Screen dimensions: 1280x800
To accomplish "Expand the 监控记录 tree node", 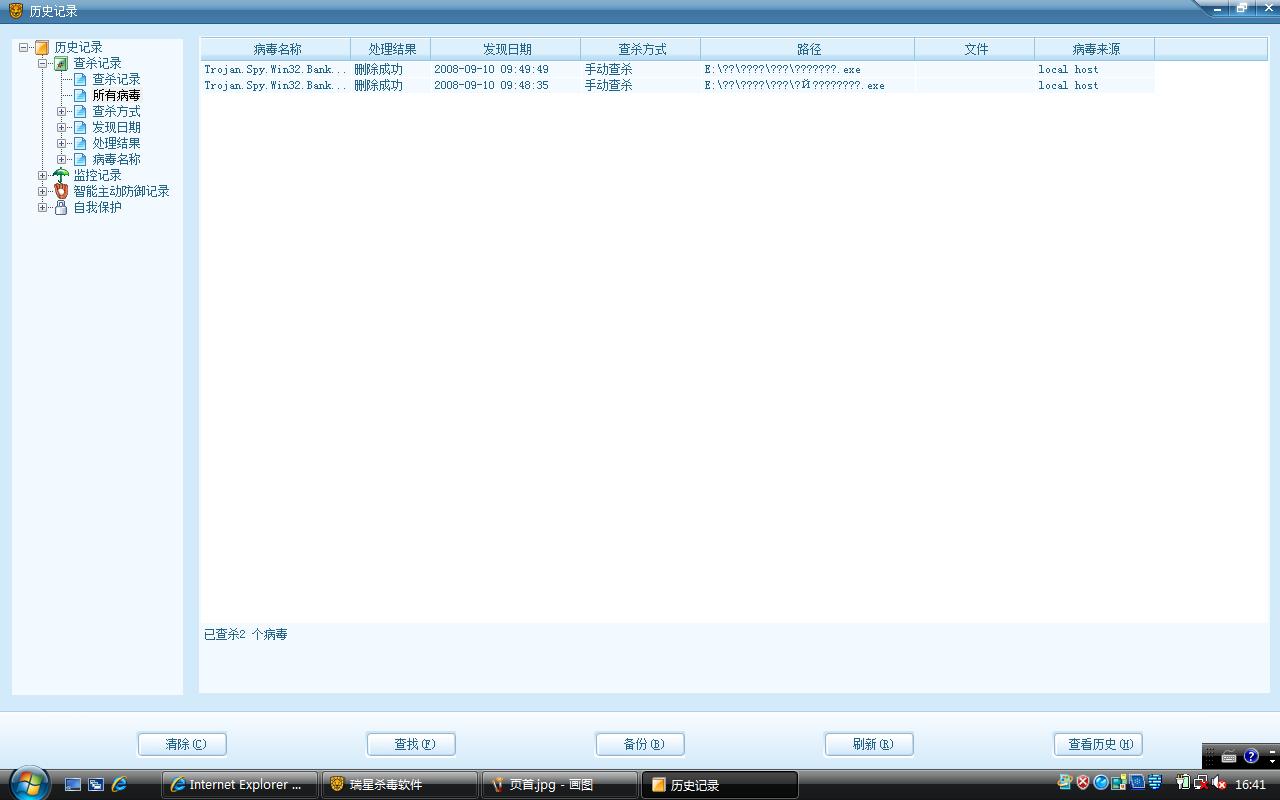I will [x=43, y=175].
